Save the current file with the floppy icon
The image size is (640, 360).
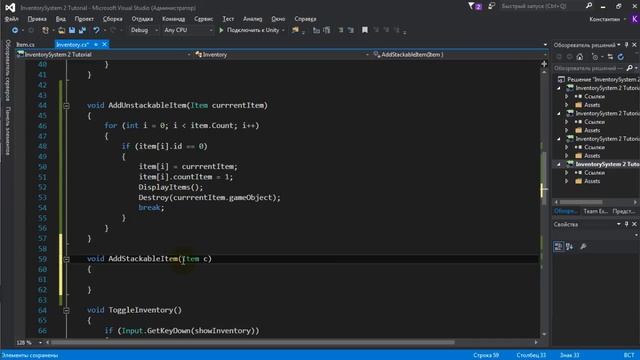pyautogui.click(x=72, y=30)
